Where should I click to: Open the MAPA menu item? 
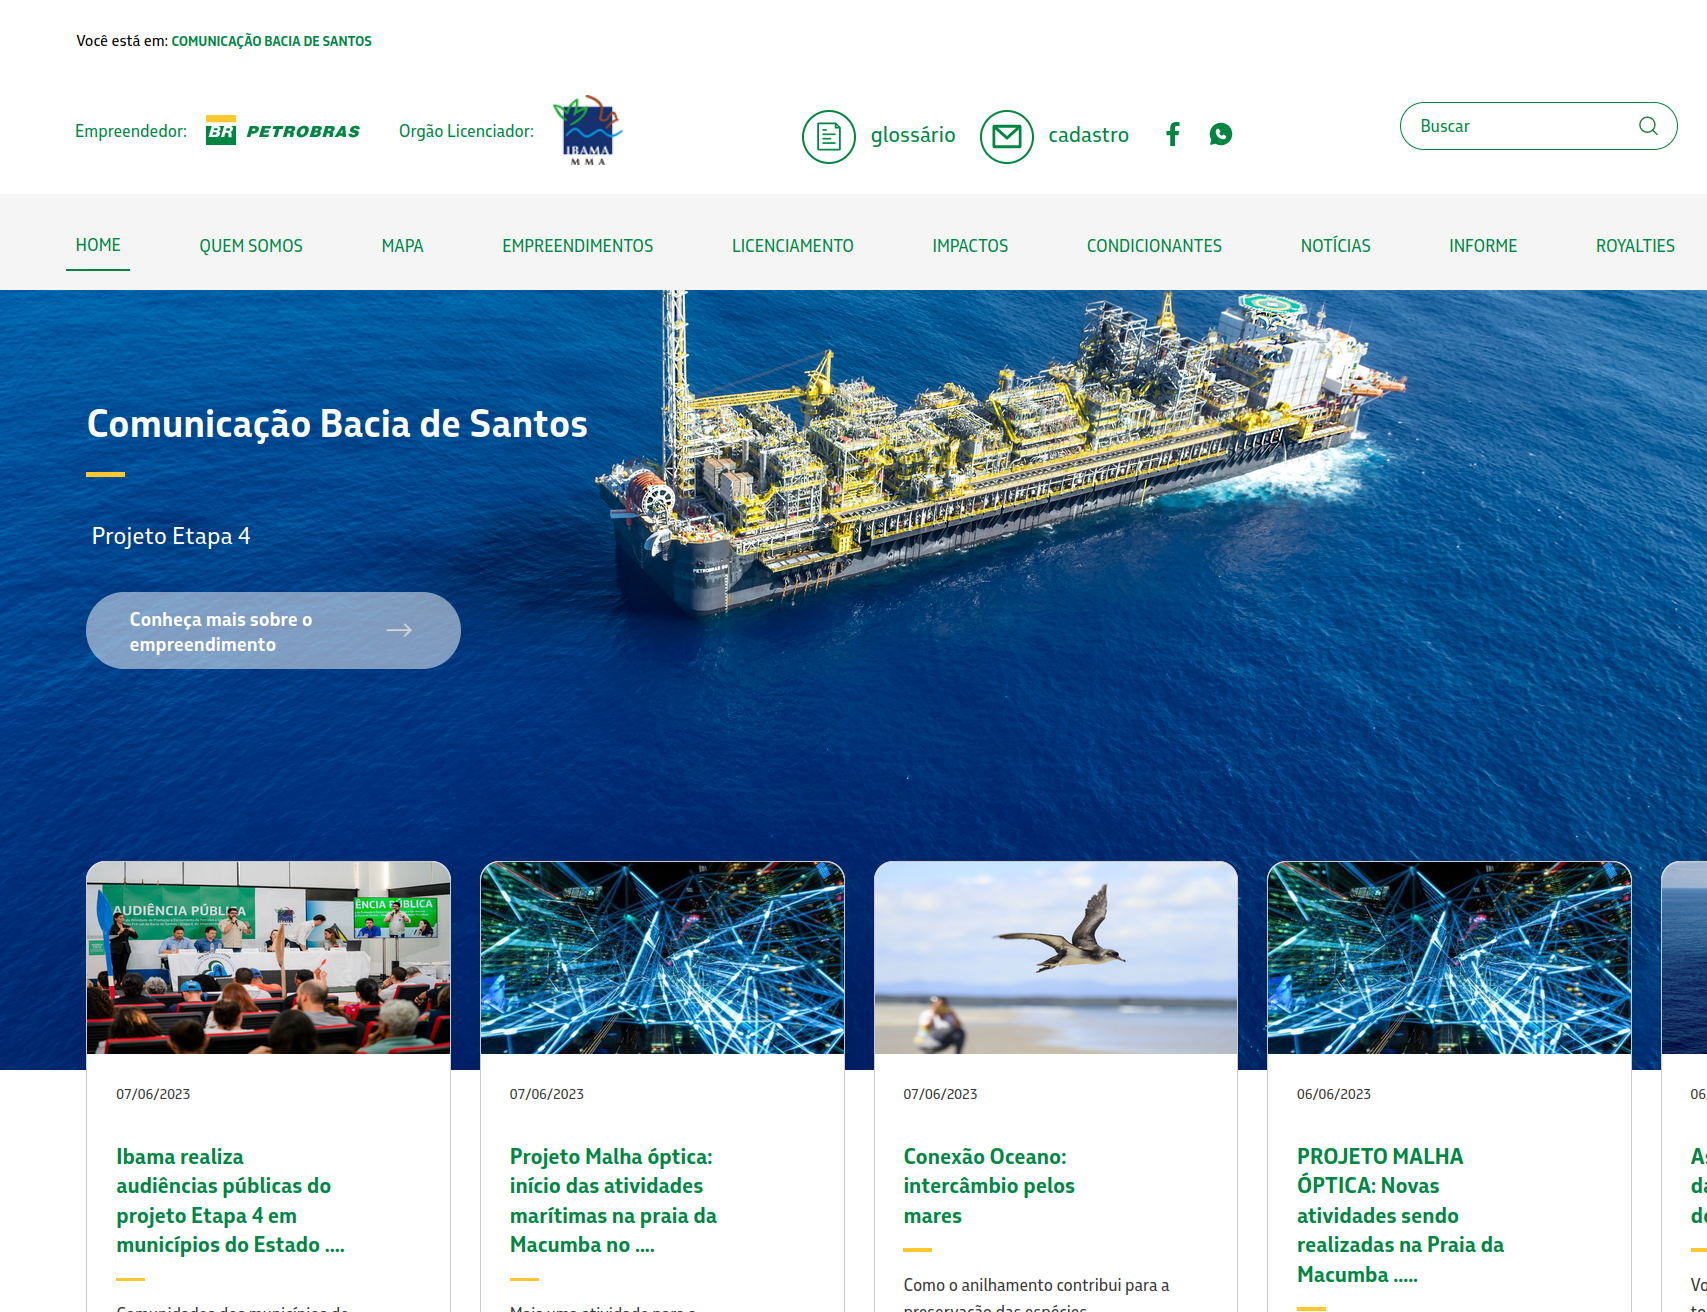(x=402, y=246)
